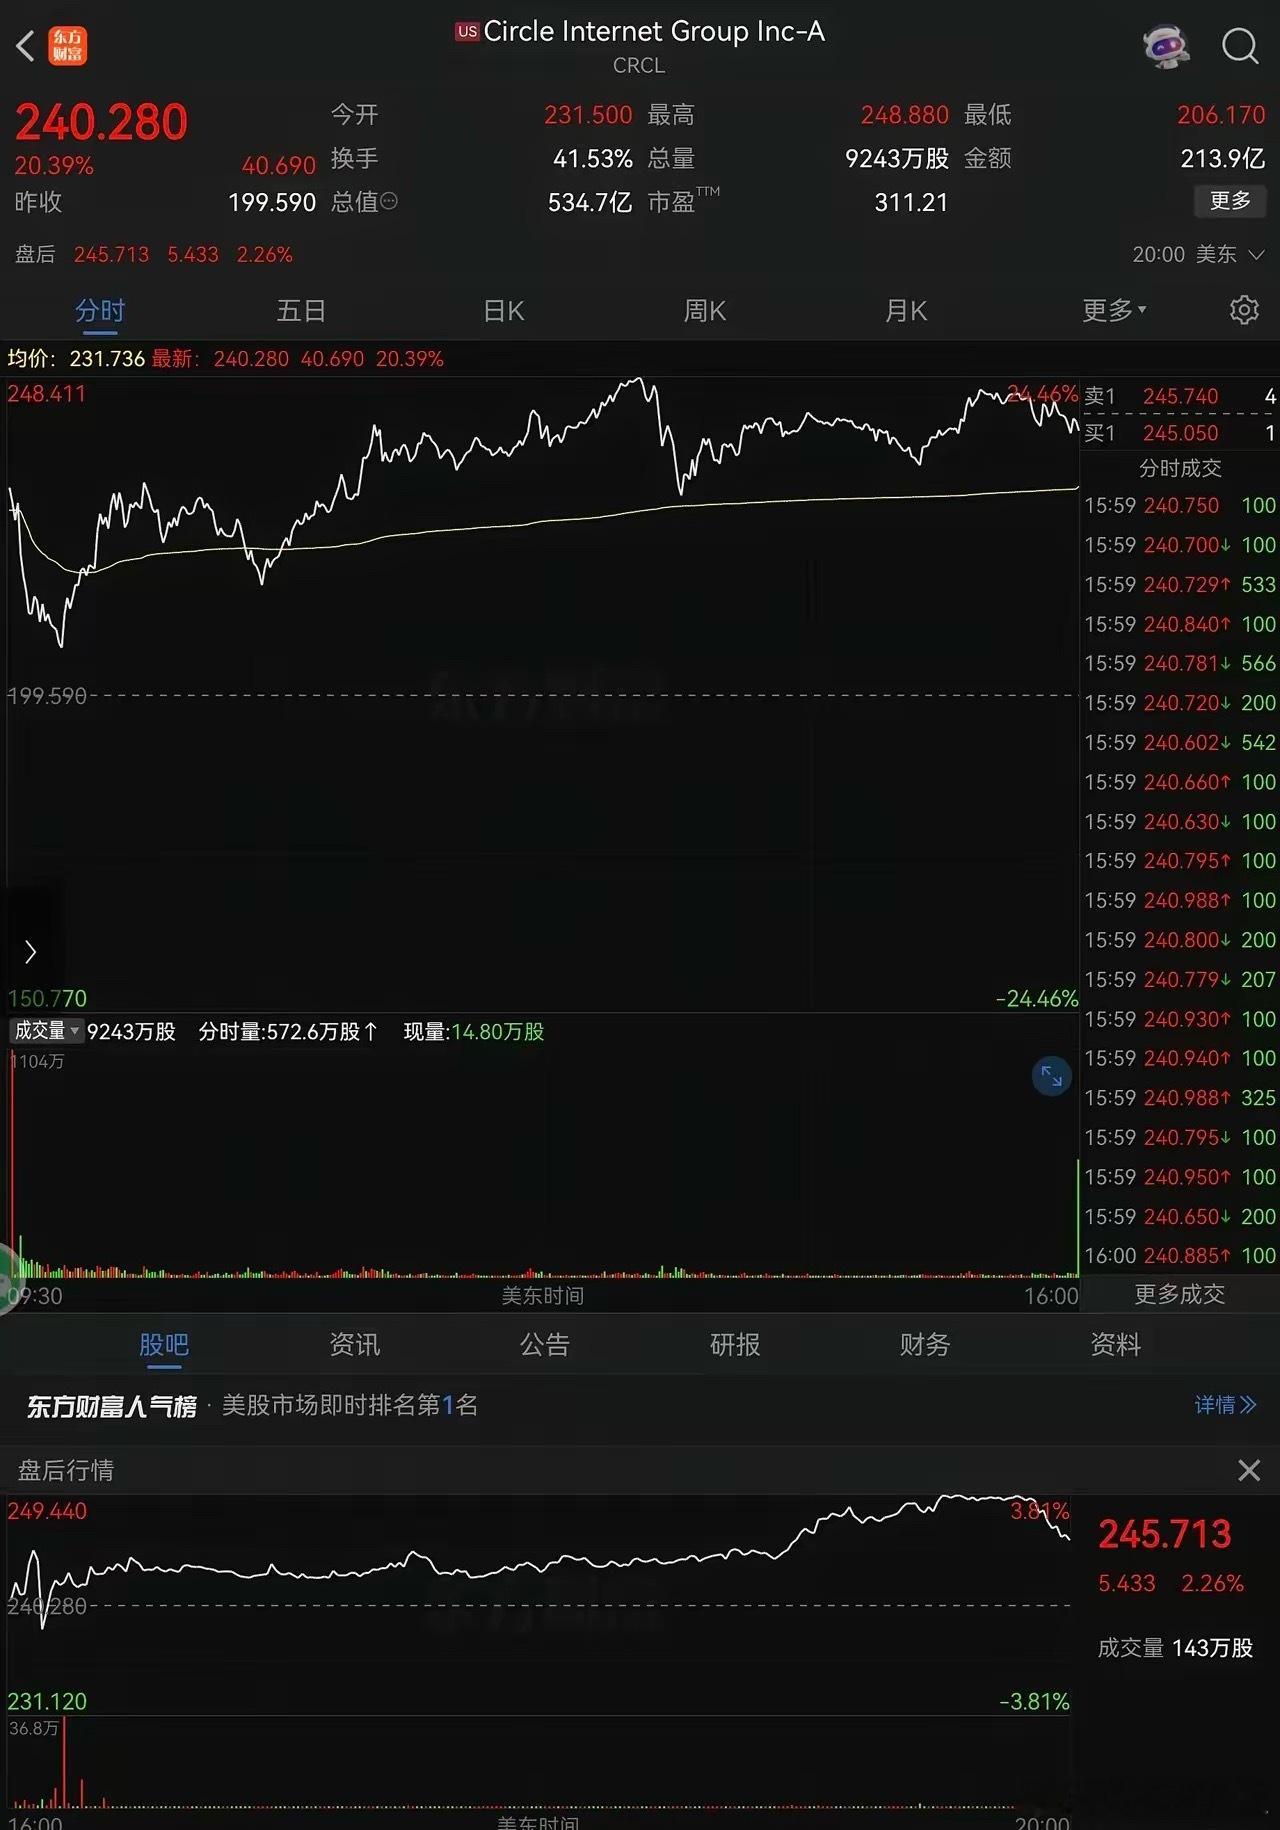
Task: Select the 股吧 tab
Action: click(164, 1345)
